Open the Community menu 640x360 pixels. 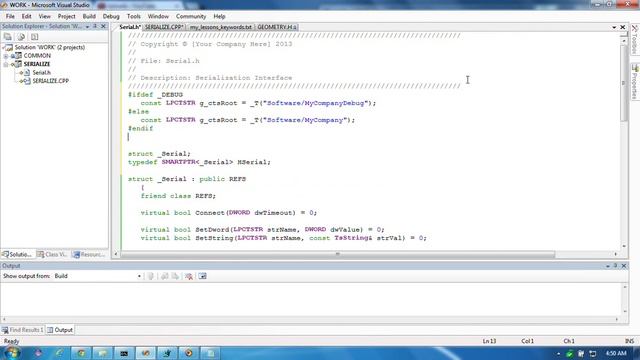coord(191,16)
